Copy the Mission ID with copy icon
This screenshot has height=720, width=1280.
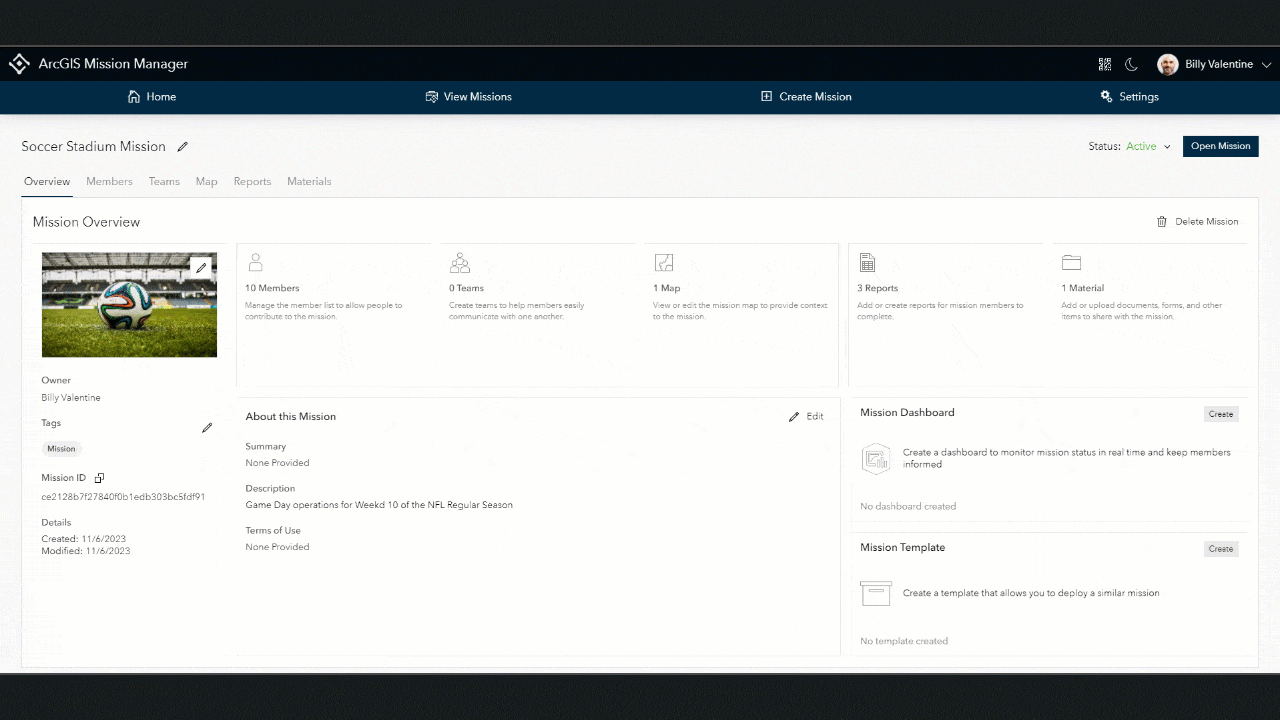(x=99, y=478)
